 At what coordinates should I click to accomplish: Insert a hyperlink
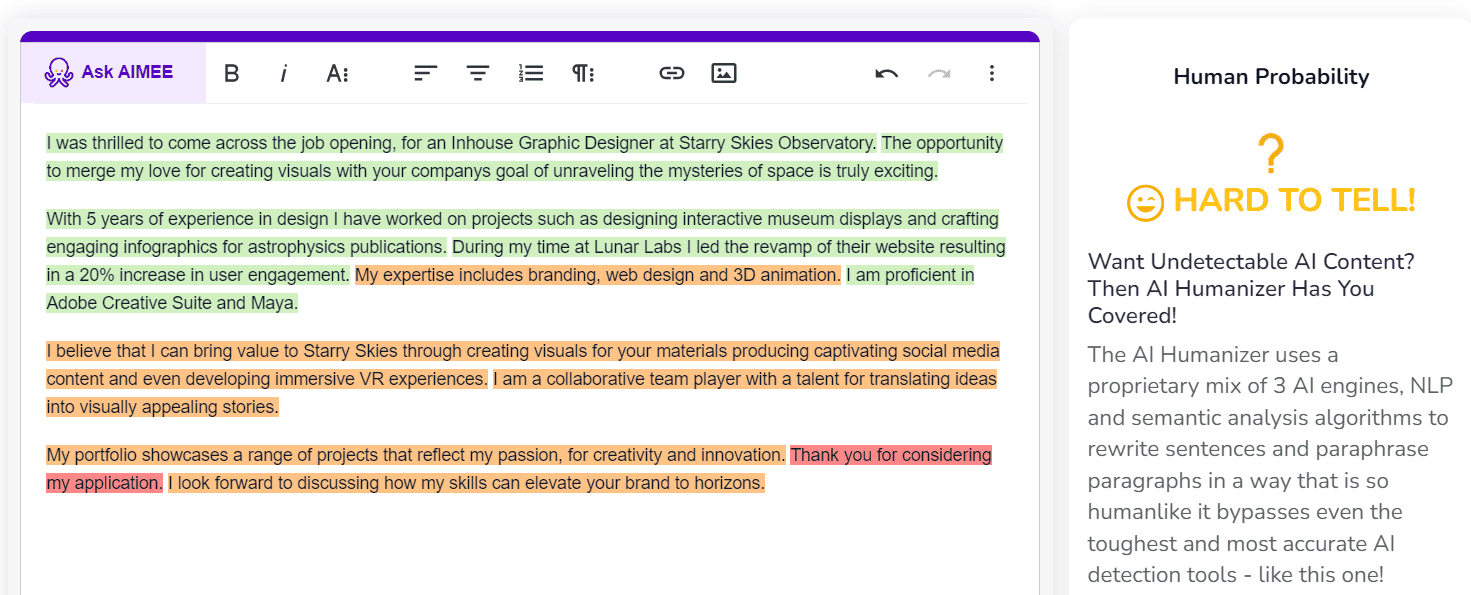[672, 73]
